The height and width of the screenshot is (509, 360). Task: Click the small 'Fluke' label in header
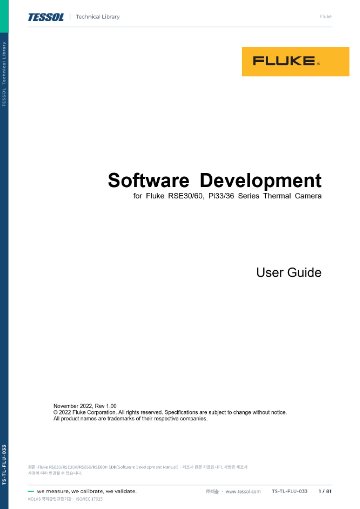tap(326, 16)
